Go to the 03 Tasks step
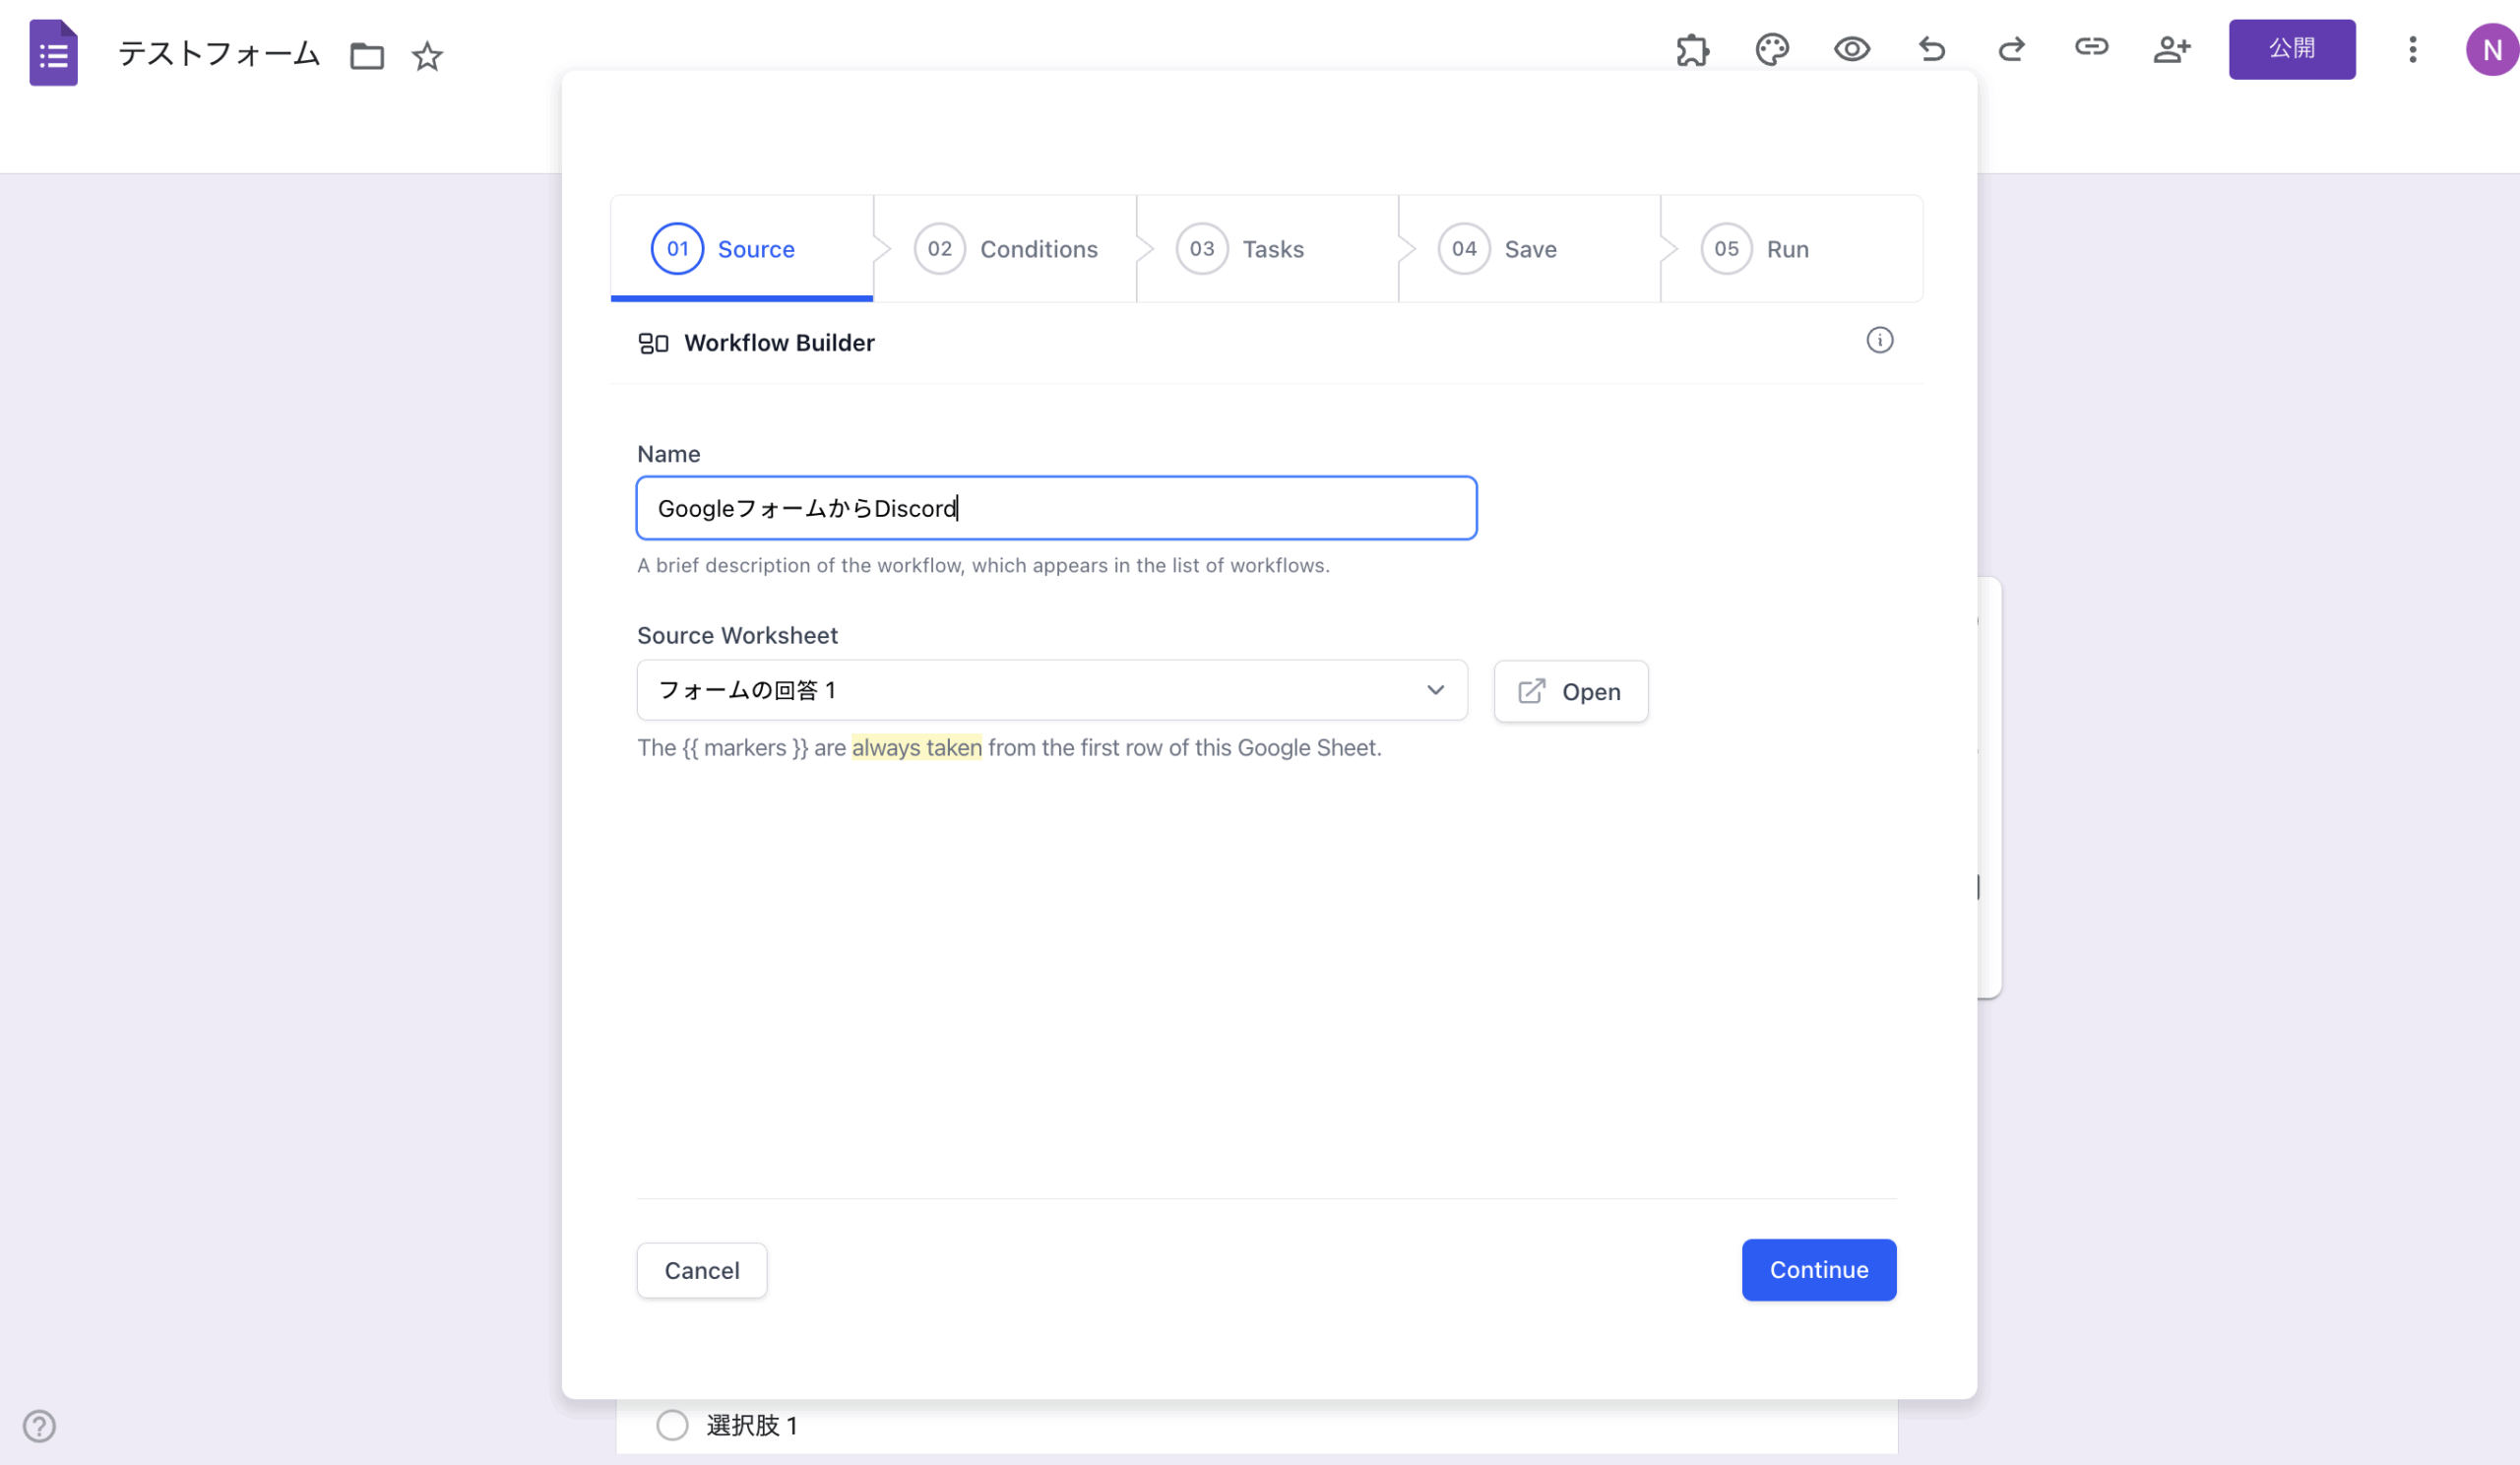 1268,249
